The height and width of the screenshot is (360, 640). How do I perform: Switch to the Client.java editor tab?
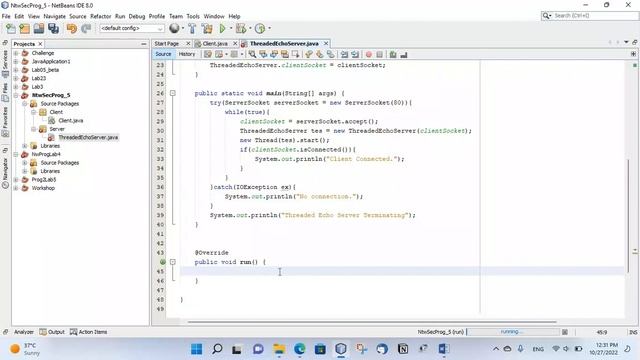tap(215, 44)
